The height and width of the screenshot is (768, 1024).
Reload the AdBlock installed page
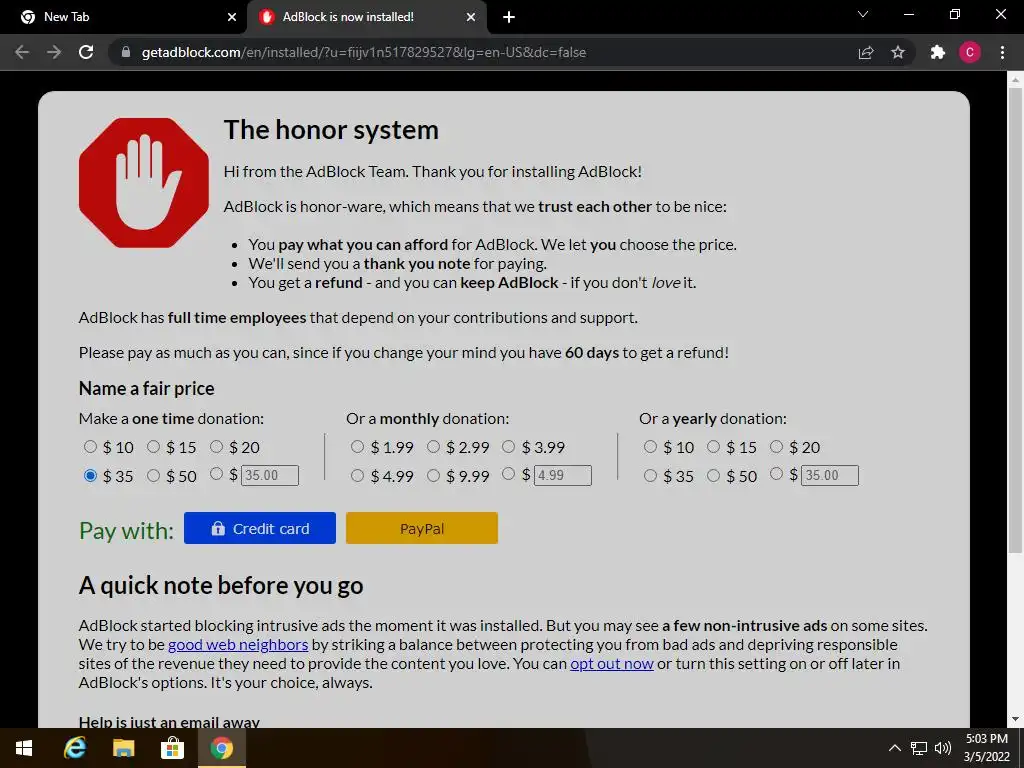[x=86, y=52]
